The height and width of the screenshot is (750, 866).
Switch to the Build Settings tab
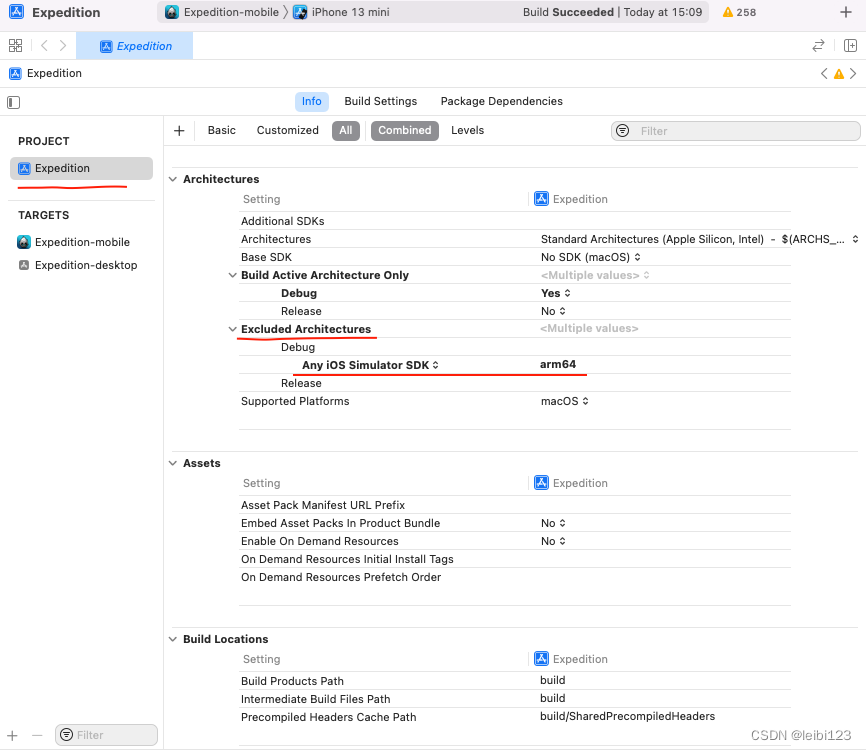click(x=381, y=102)
